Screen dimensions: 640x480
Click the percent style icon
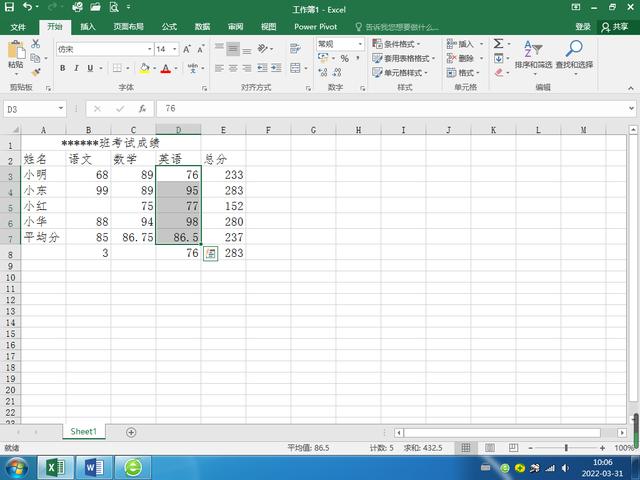click(344, 58)
